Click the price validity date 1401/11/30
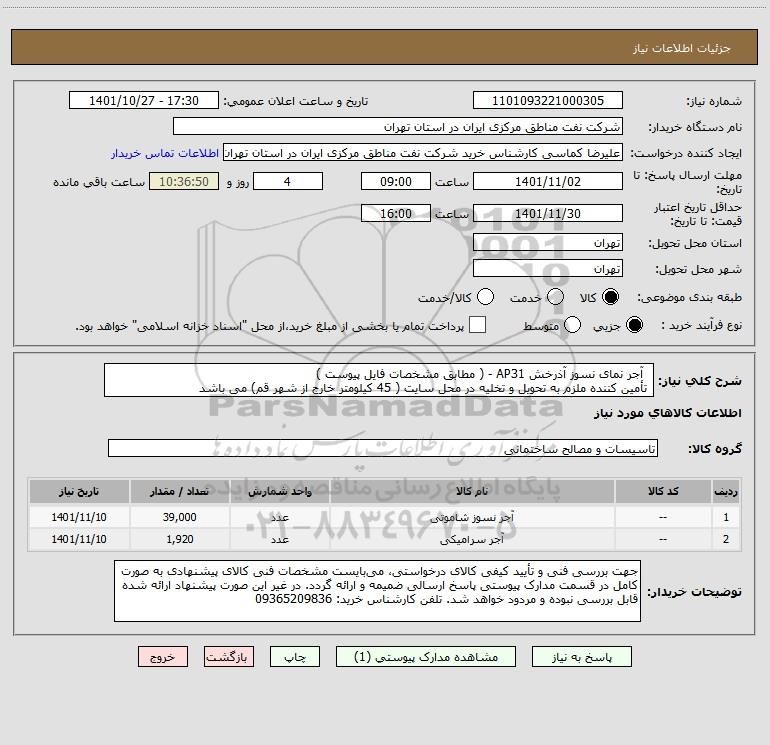 click(x=548, y=214)
